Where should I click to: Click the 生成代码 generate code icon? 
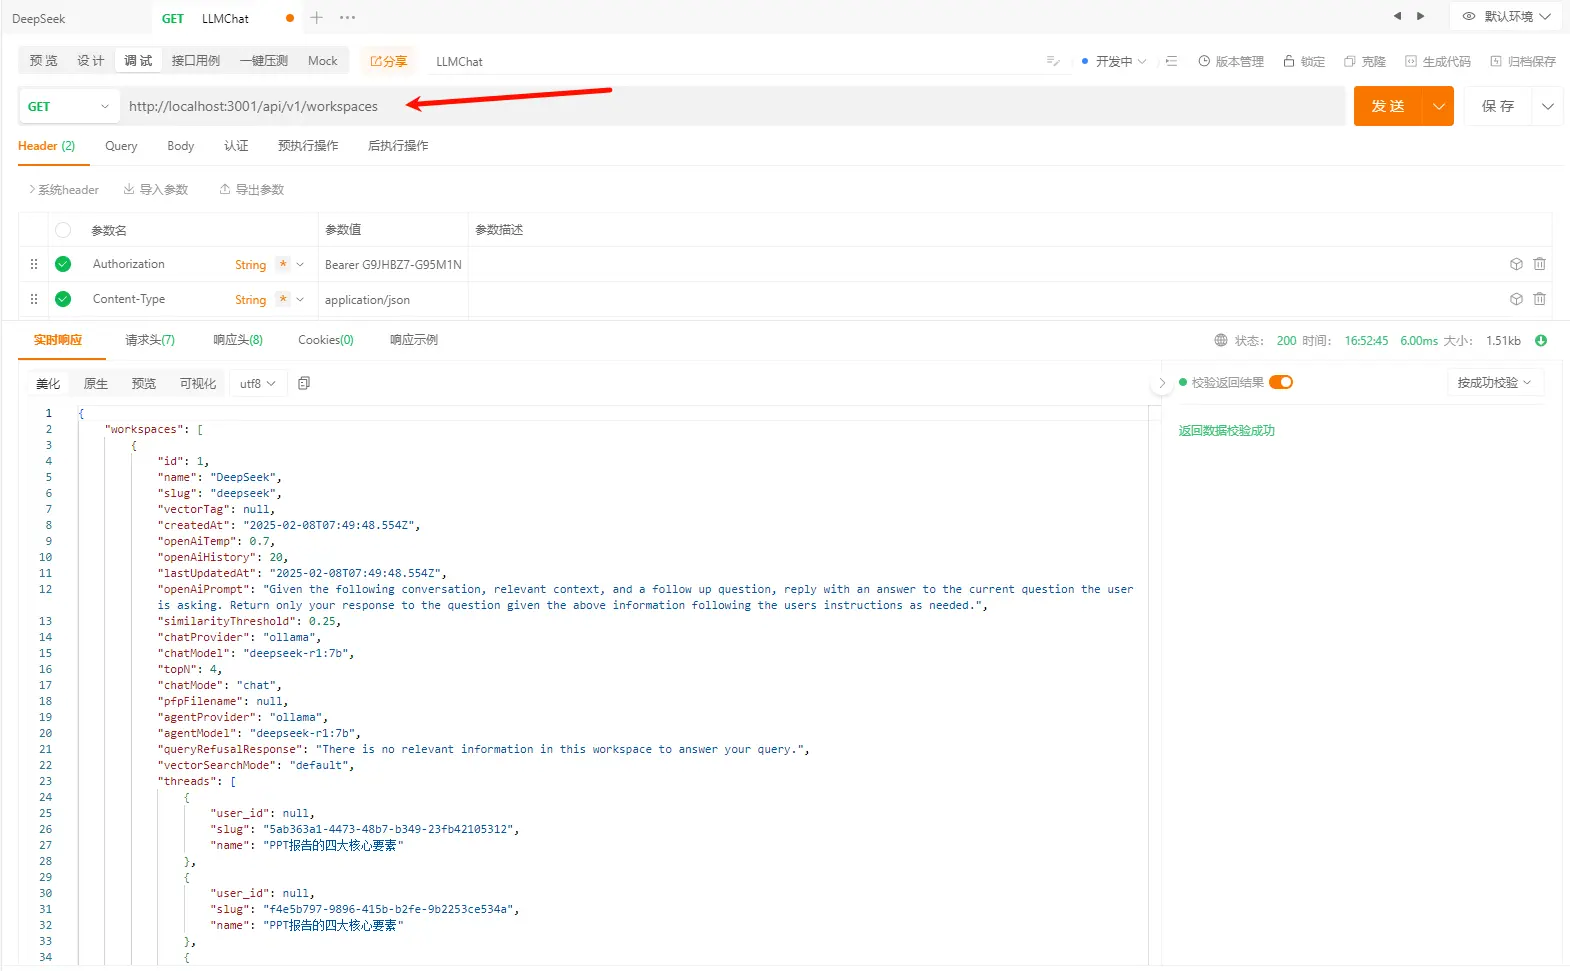click(x=1437, y=61)
